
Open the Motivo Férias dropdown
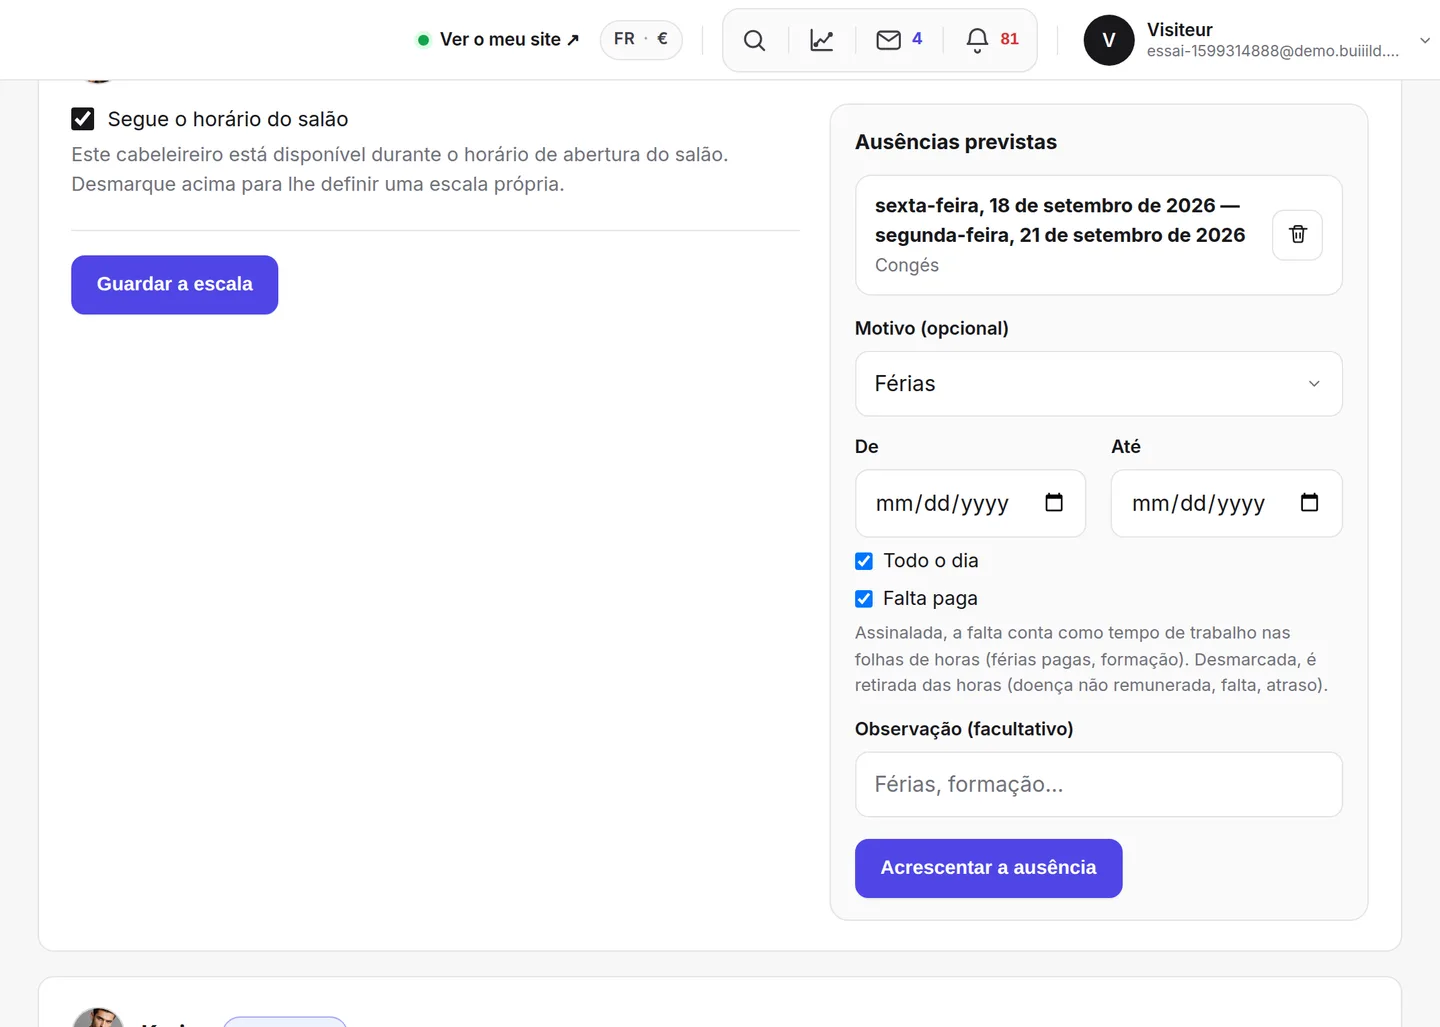[1098, 384]
